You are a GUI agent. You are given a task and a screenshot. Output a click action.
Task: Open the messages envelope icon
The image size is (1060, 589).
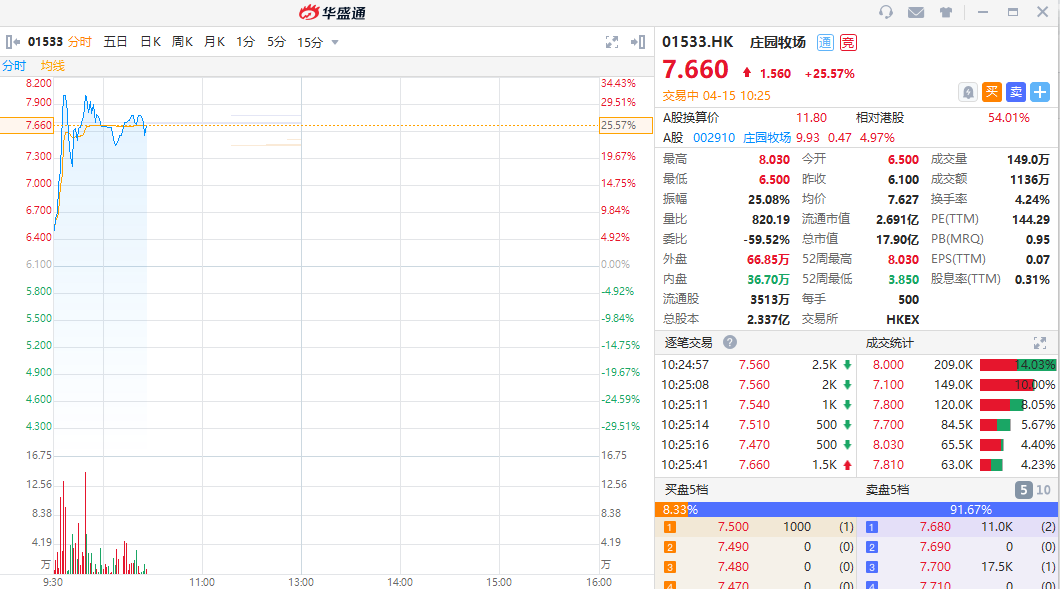[x=916, y=12]
